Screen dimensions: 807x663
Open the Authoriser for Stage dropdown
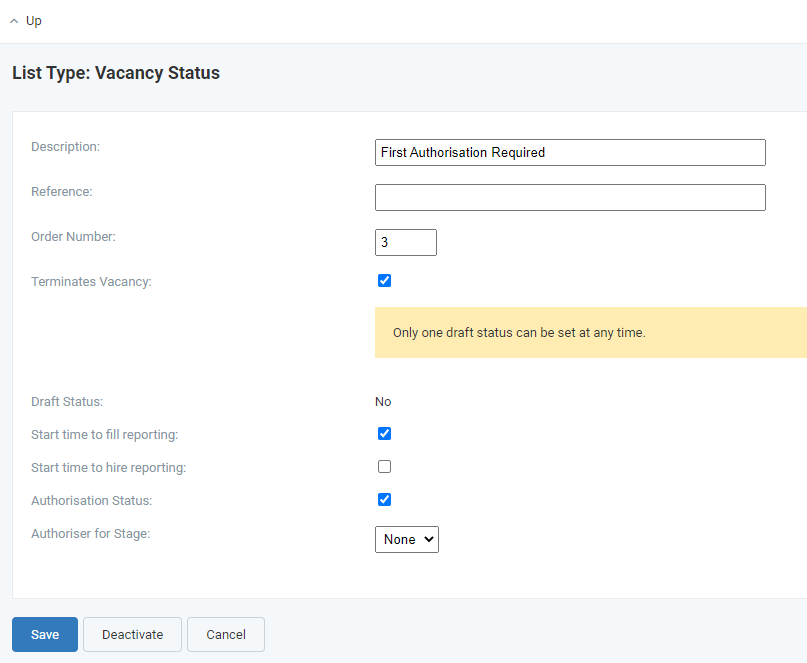pyautogui.click(x=407, y=539)
